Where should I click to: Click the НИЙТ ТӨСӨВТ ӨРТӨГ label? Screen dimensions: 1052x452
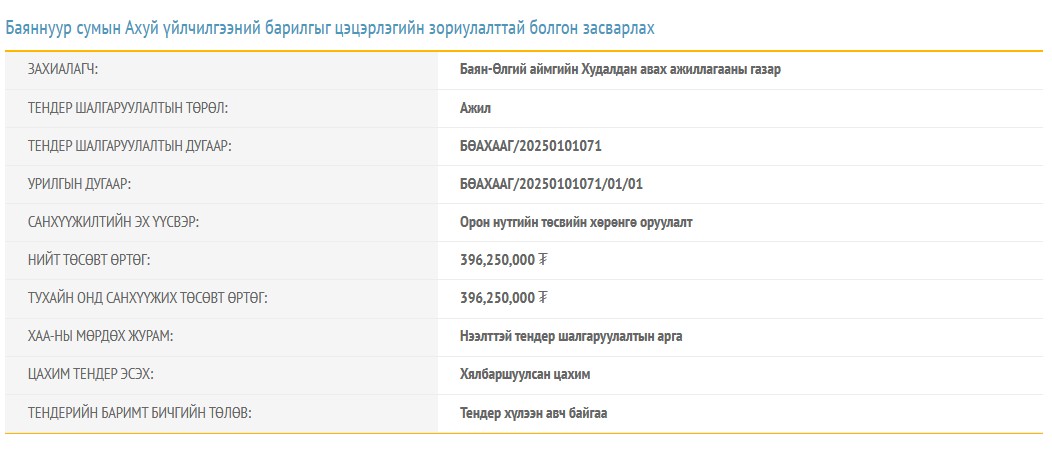[90, 260]
